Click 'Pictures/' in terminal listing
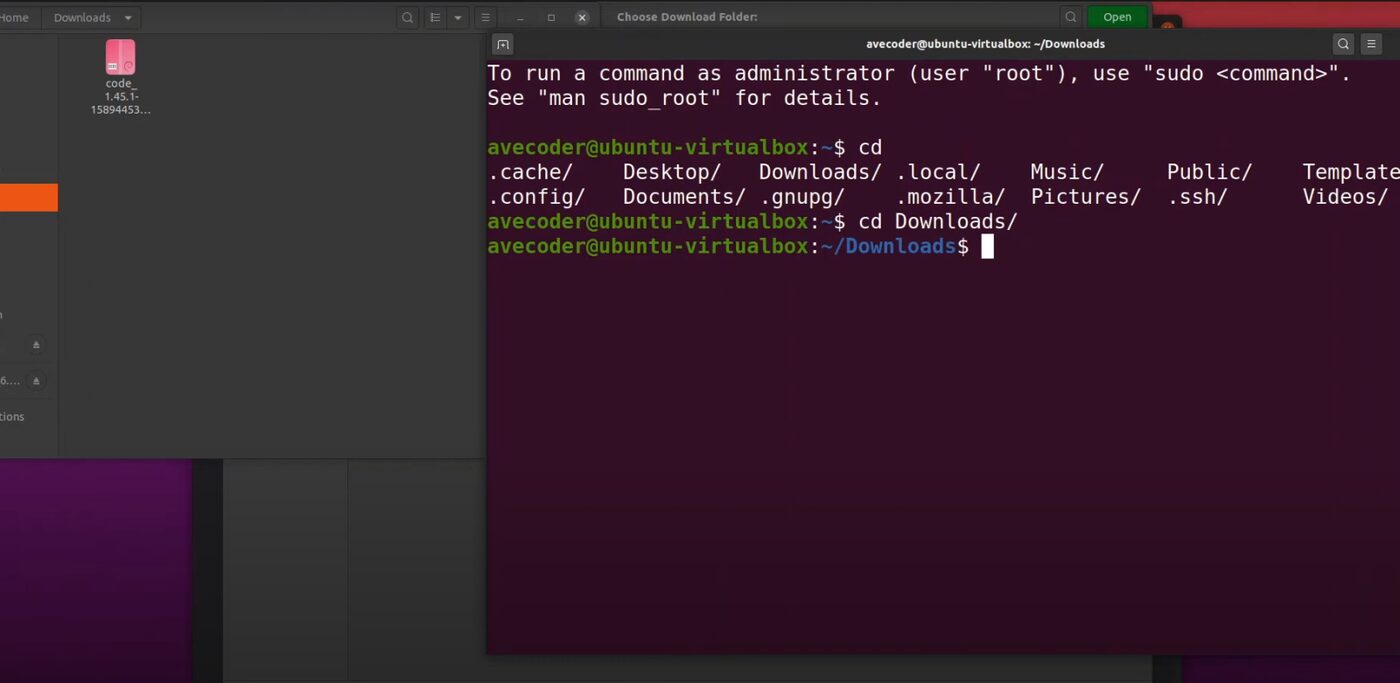 click(x=1086, y=197)
